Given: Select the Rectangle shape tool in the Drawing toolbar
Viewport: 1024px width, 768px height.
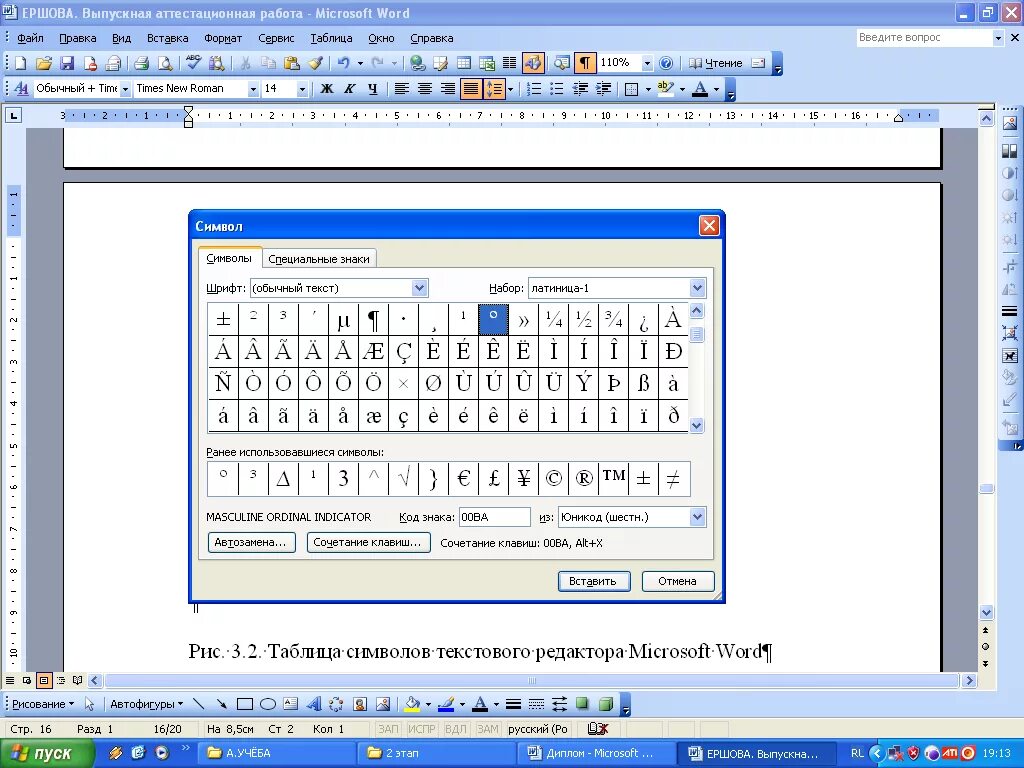Looking at the screenshot, I should click(x=245, y=704).
